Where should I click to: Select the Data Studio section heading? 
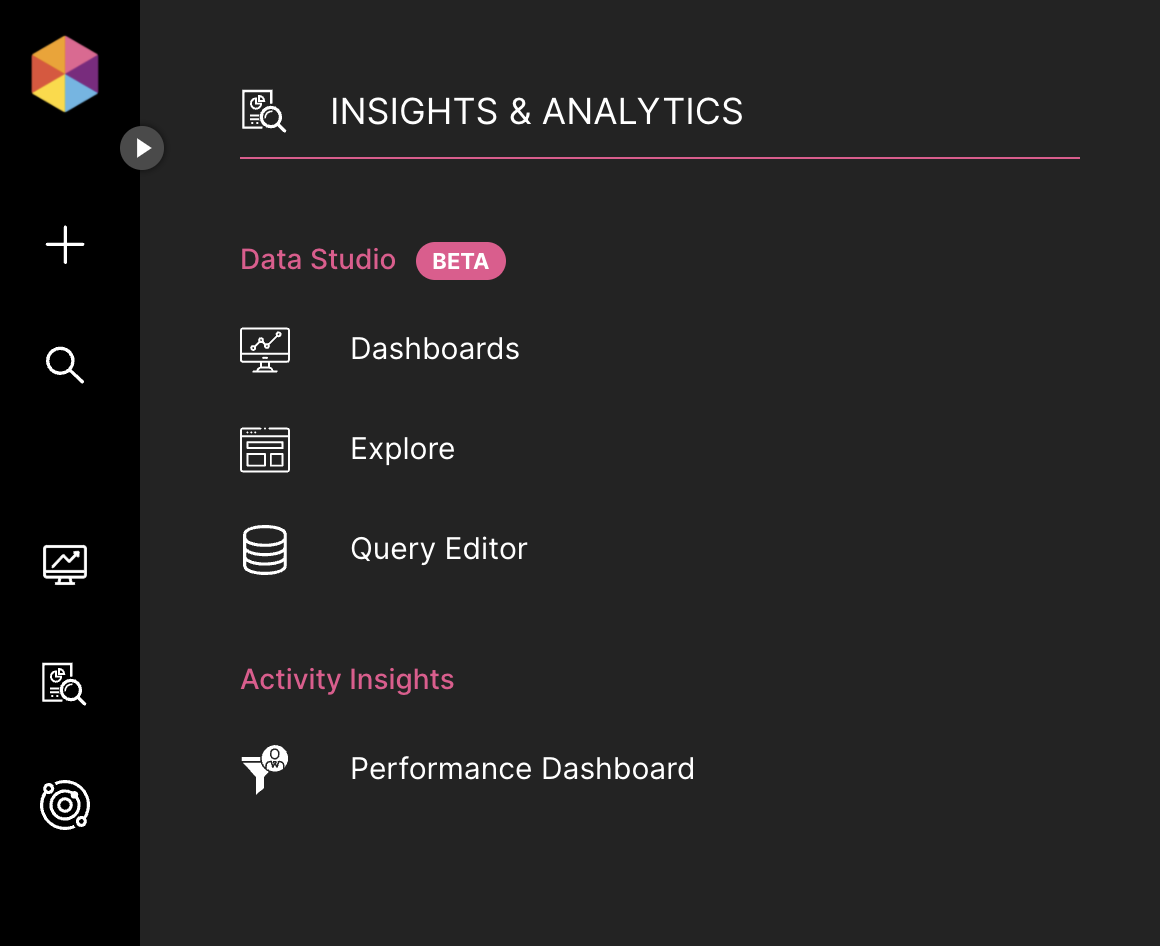tap(318, 260)
